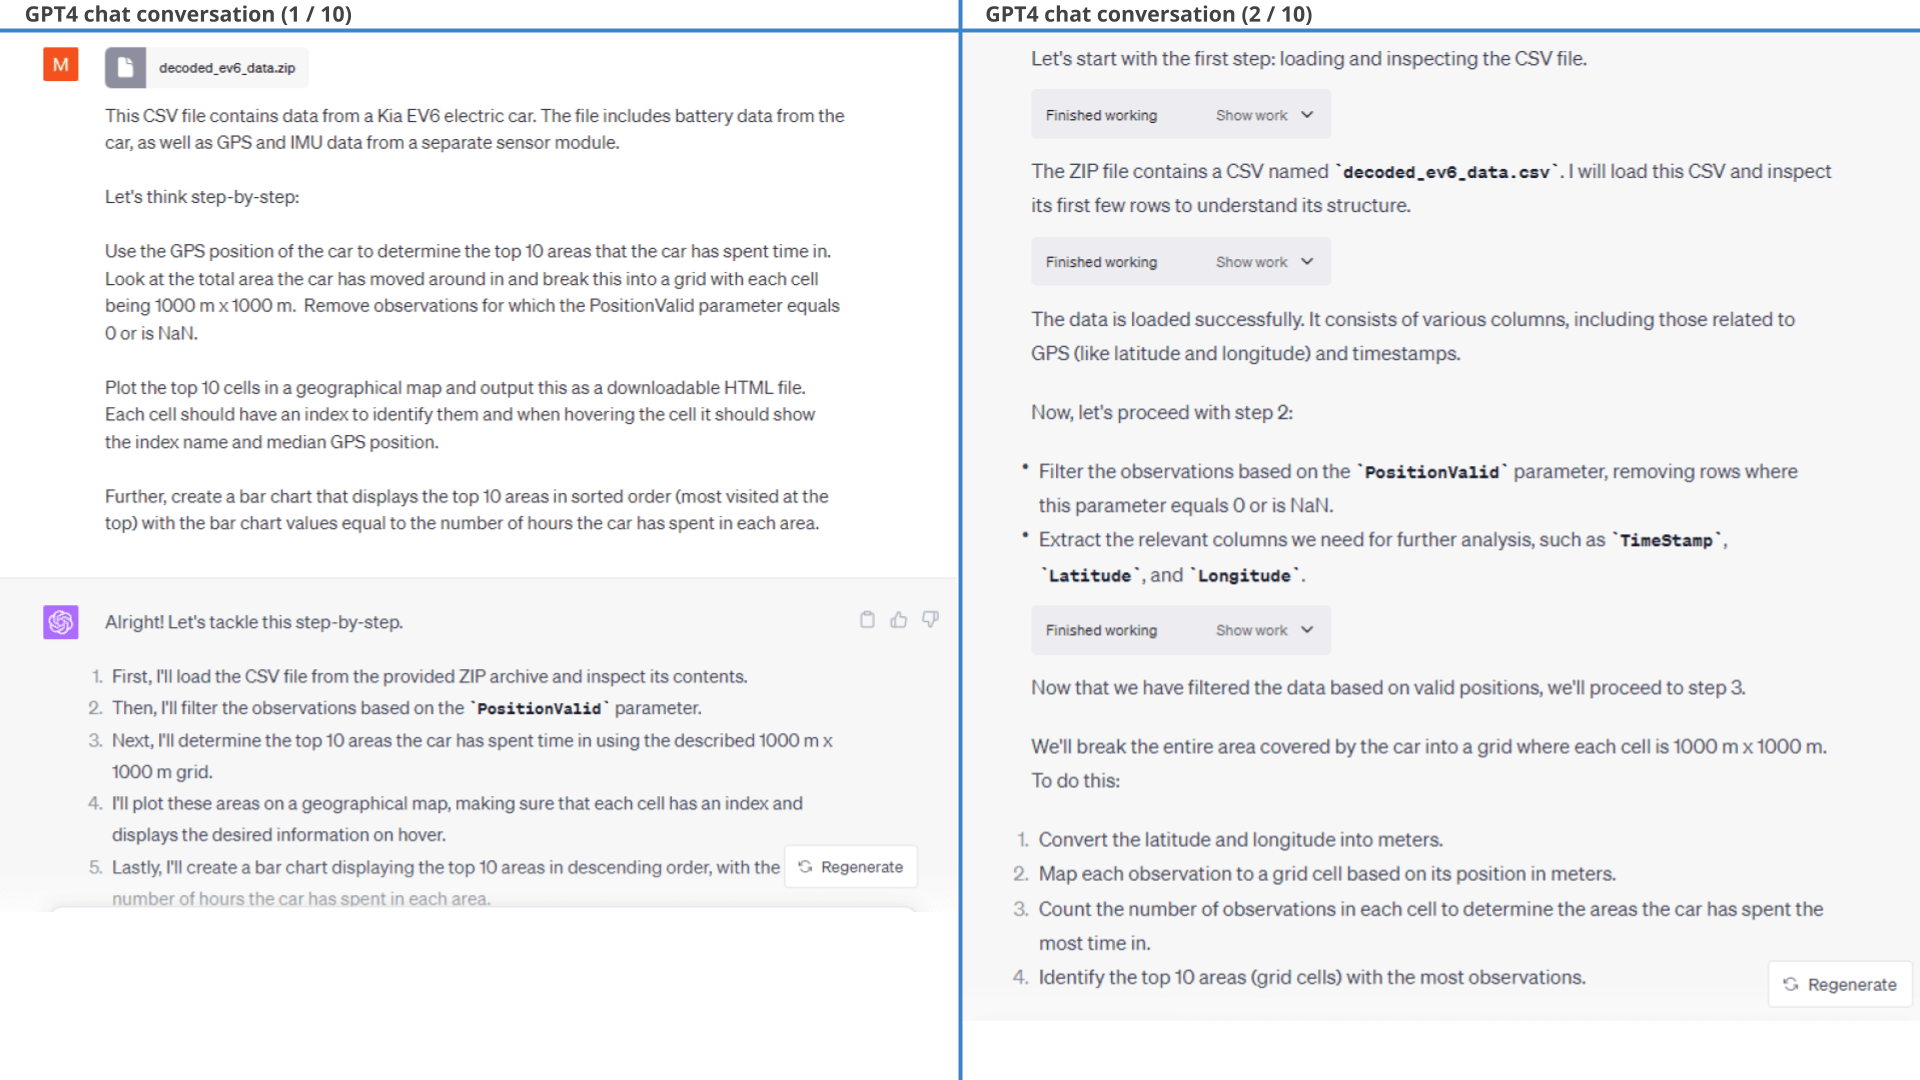
Task: Expand Show work in second Finished working
Action: click(1261, 261)
